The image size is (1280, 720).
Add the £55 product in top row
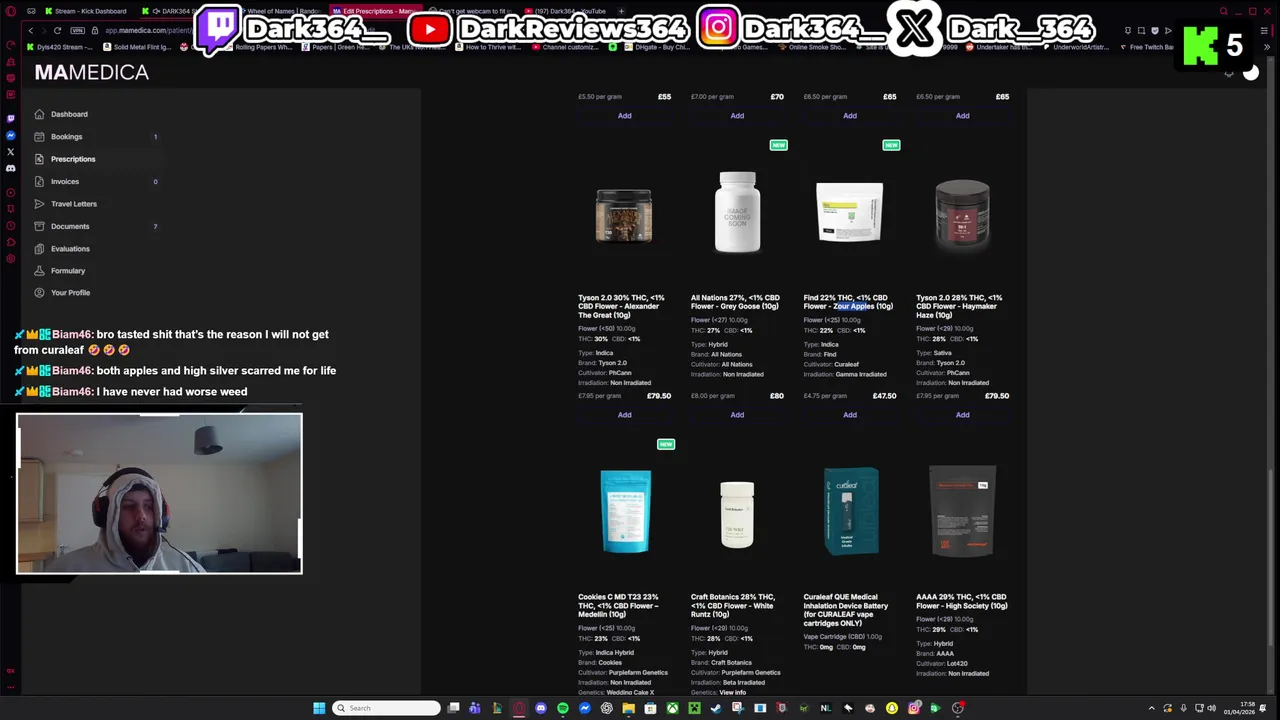point(624,116)
